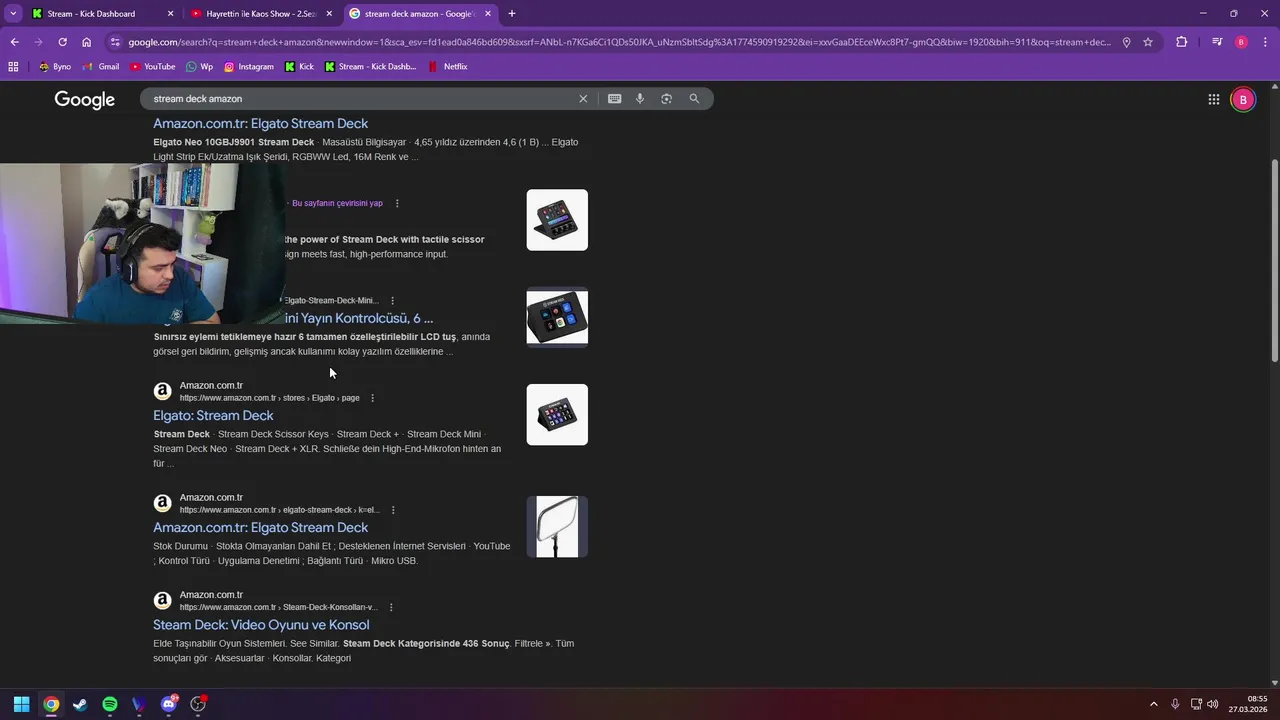Screen dimensions: 1280x720
Task: Open a new browser tab
Action: click(x=512, y=14)
